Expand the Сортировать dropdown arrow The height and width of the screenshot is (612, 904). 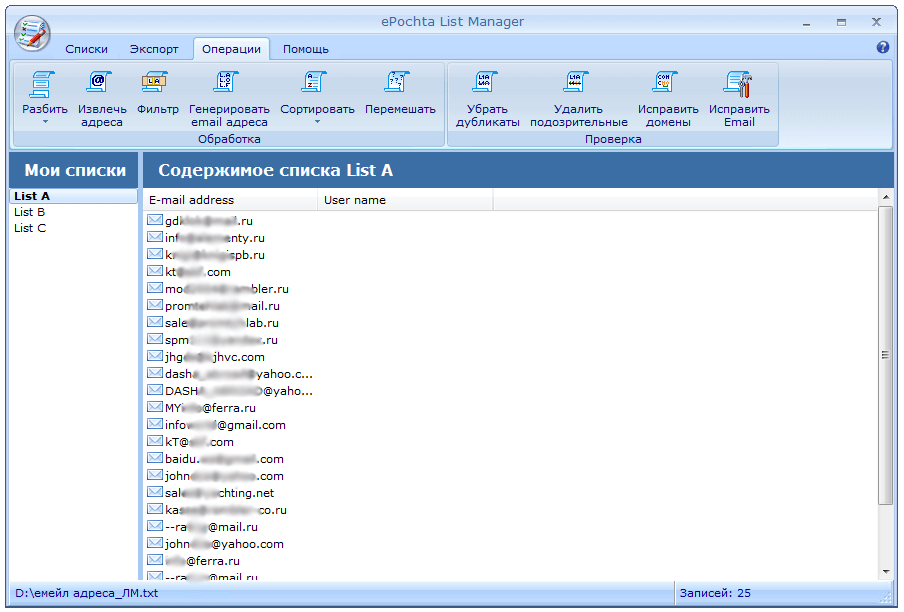point(317,122)
